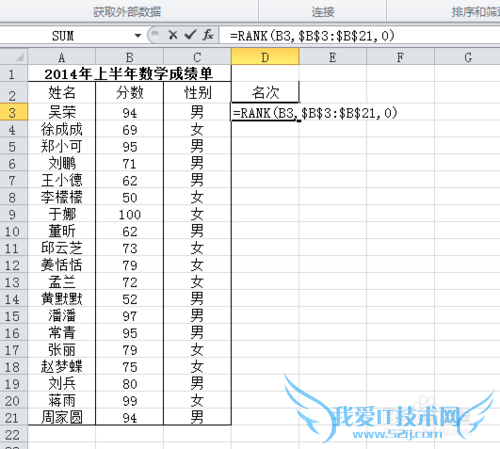Open Insert Function with the fx icon

coord(208,35)
